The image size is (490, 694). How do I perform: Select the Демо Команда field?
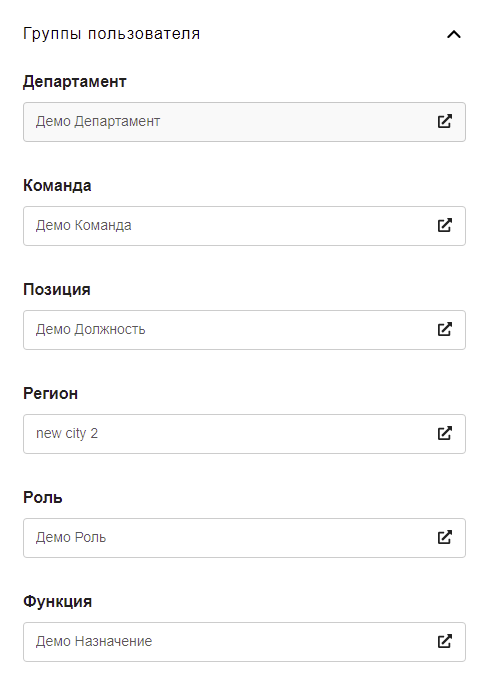[x=244, y=226]
